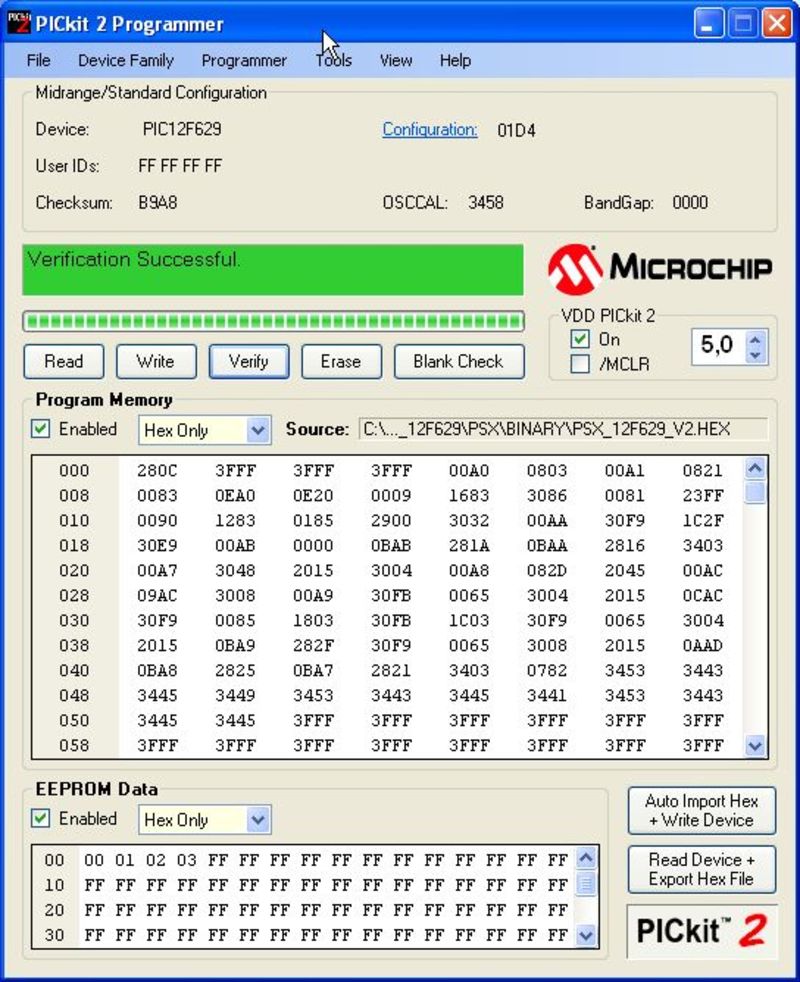Expand EEPROM Data Hex Only dropdown

pos(258,820)
